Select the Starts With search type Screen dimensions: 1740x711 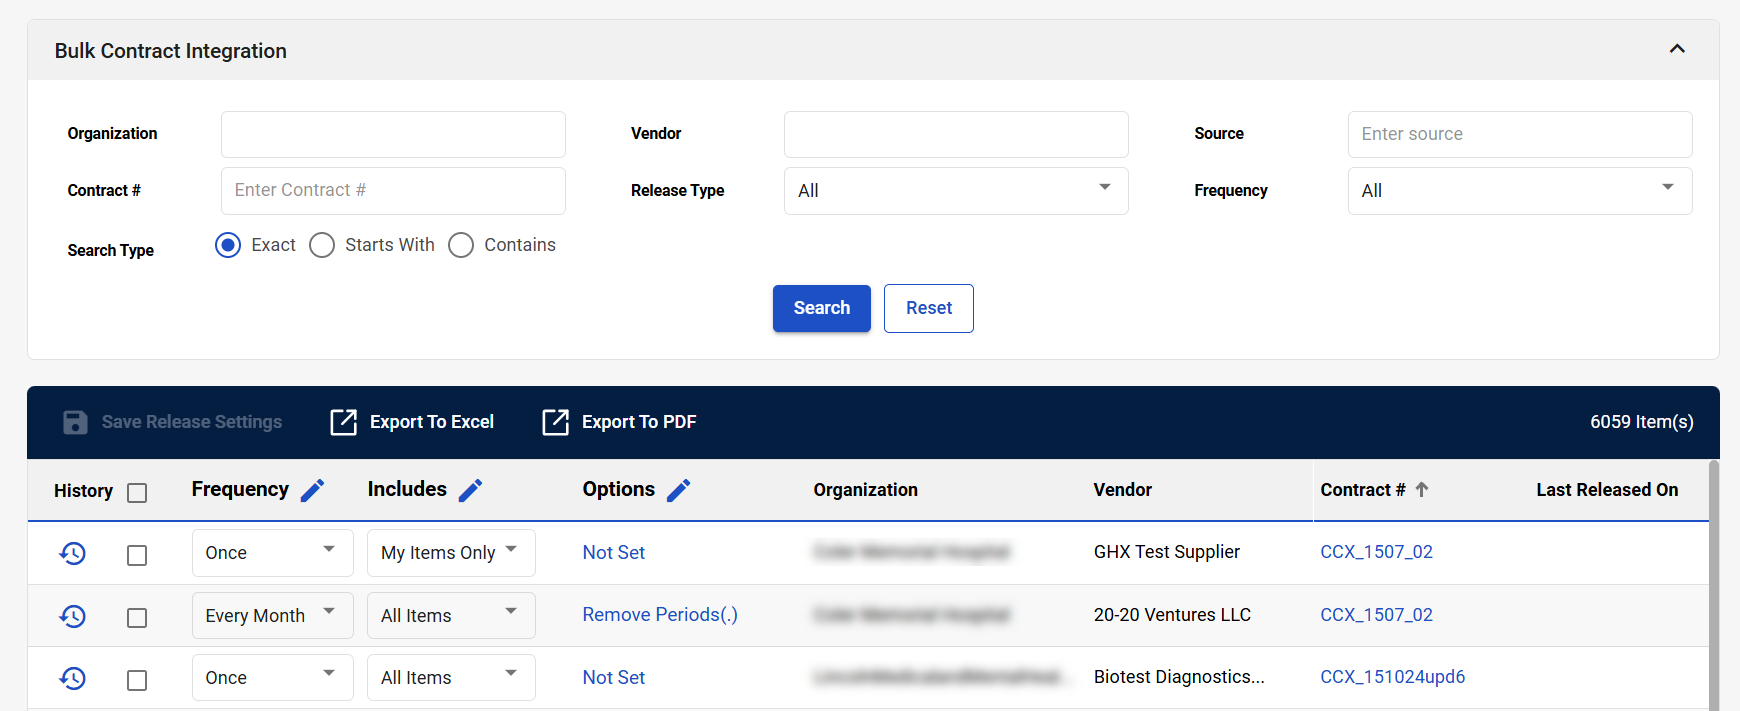322,246
